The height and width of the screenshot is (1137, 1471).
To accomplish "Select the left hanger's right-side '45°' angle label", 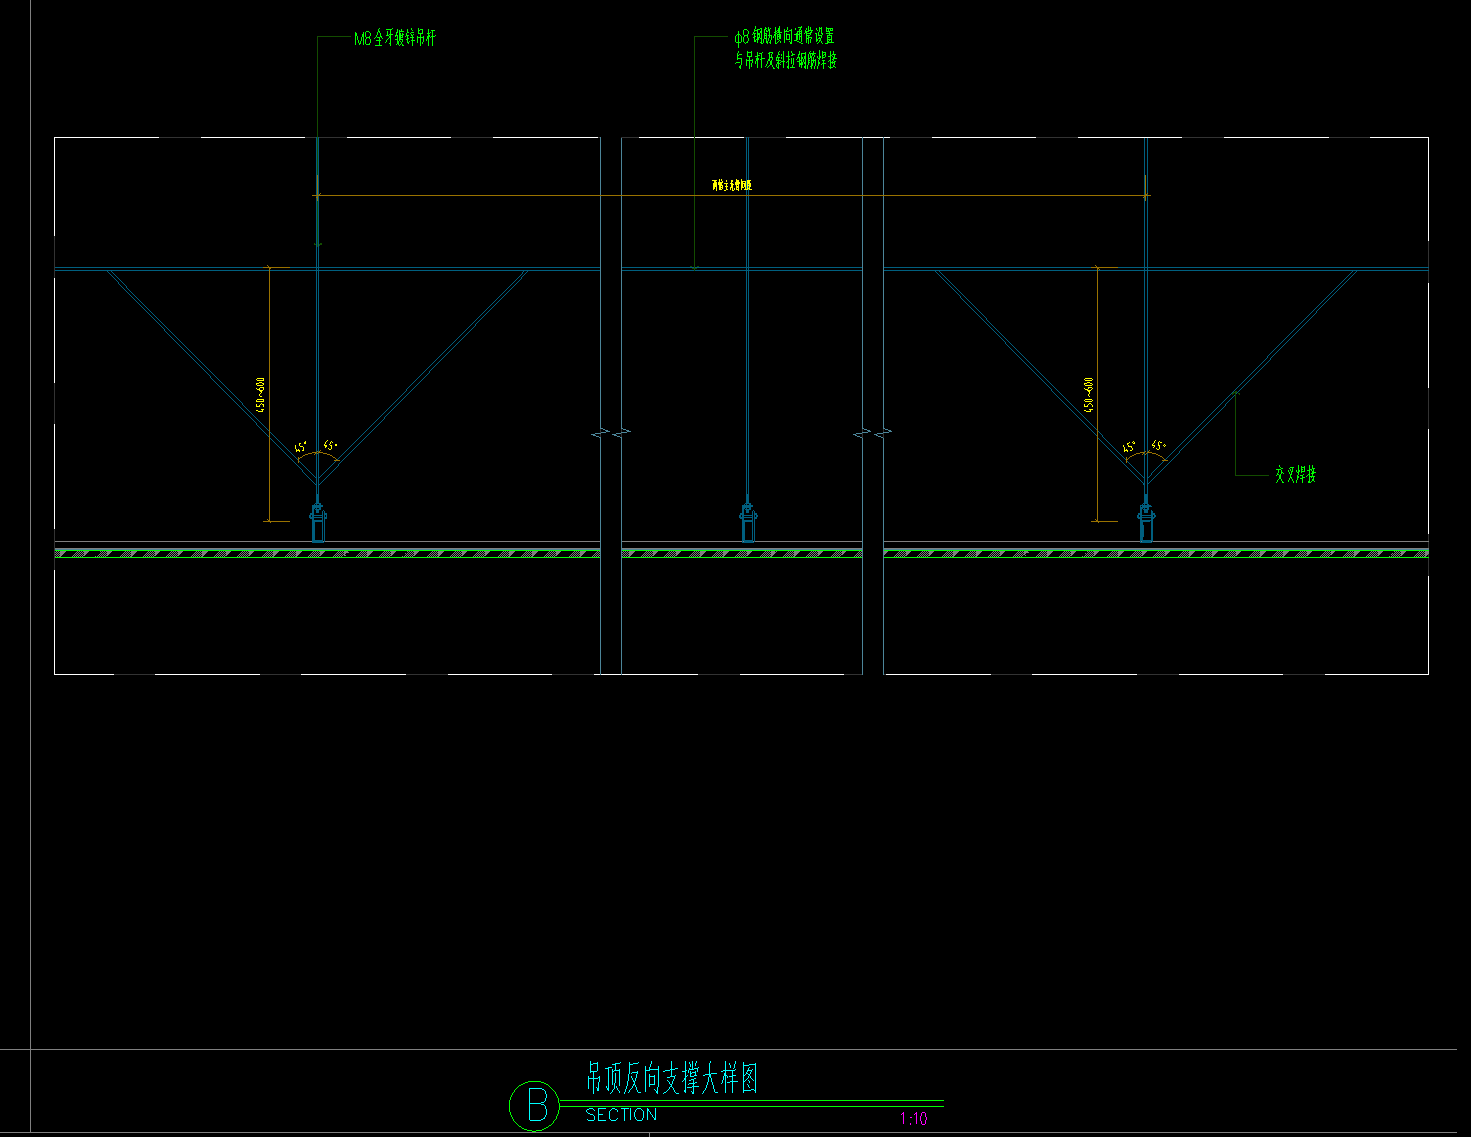I will [330, 446].
